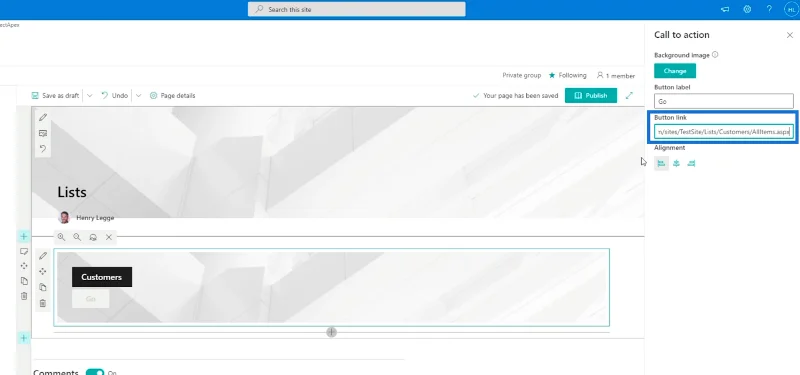Click the expand content double-arrow icon
The image size is (800, 375).
[x=629, y=95]
